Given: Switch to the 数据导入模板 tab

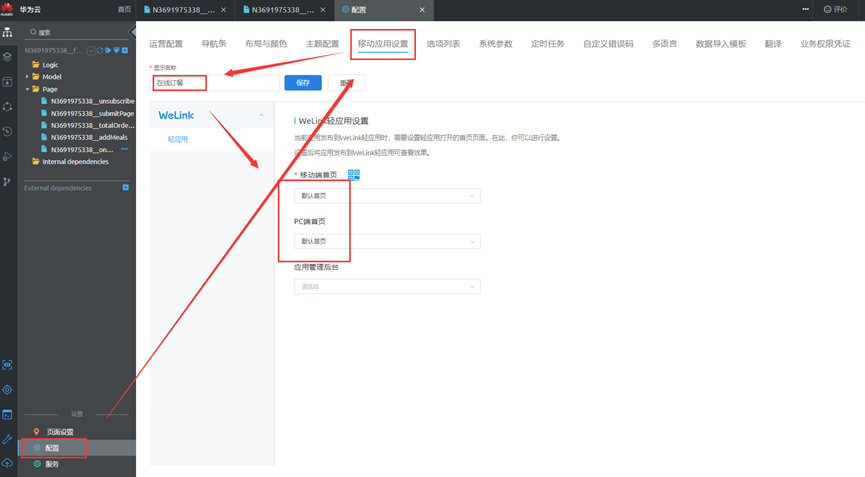Looking at the screenshot, I should [x=720, y=44].
